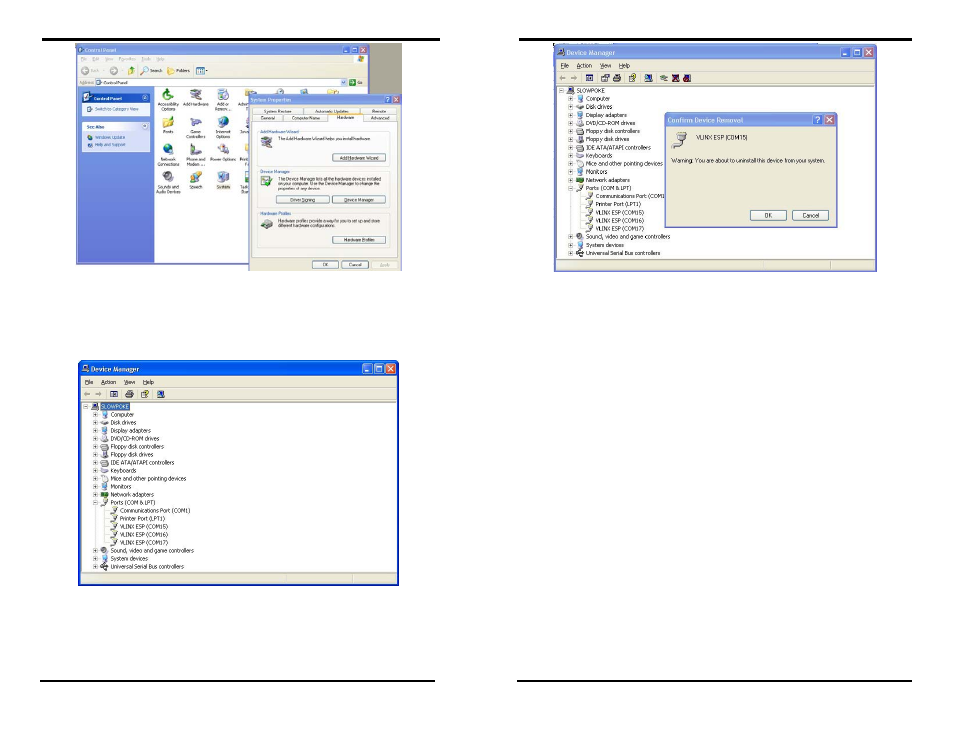Image resolution: width=954 pixels, height=737 pixels.
Task: Click the Up folder icon in Control Panel toolbar
Action: 131,71
